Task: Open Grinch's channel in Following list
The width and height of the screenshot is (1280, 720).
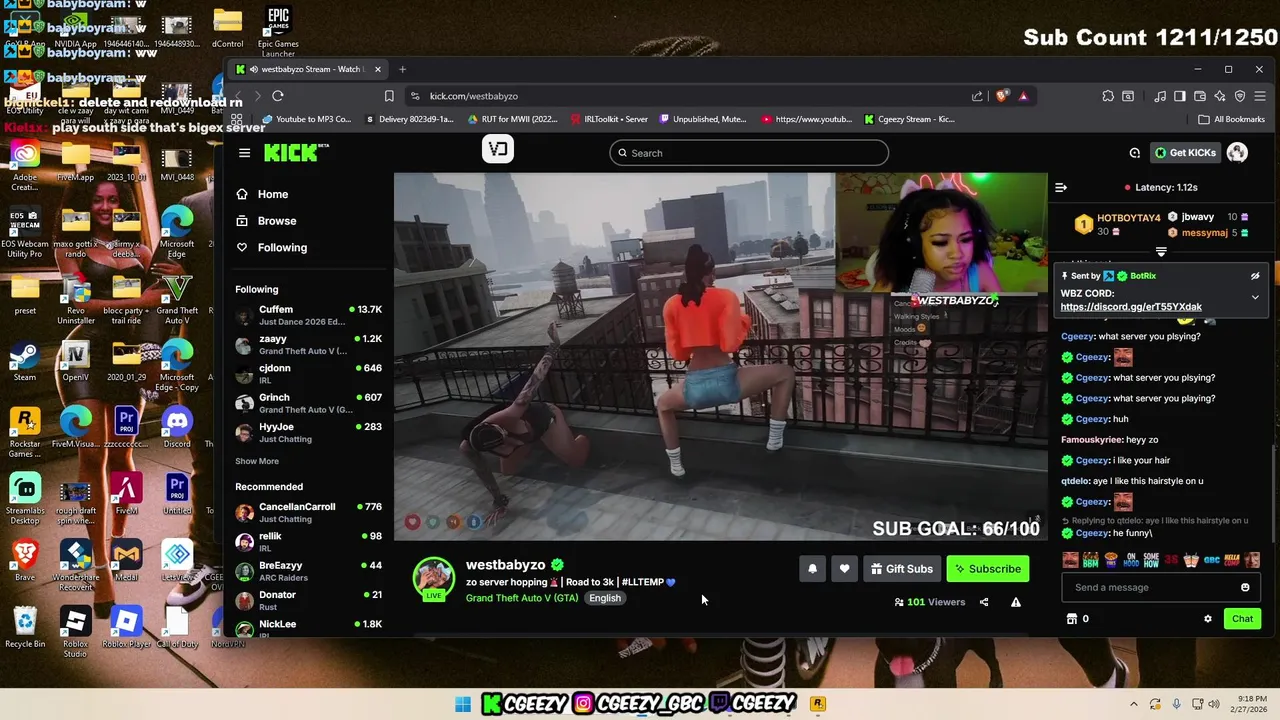Action: pos(308,403)
